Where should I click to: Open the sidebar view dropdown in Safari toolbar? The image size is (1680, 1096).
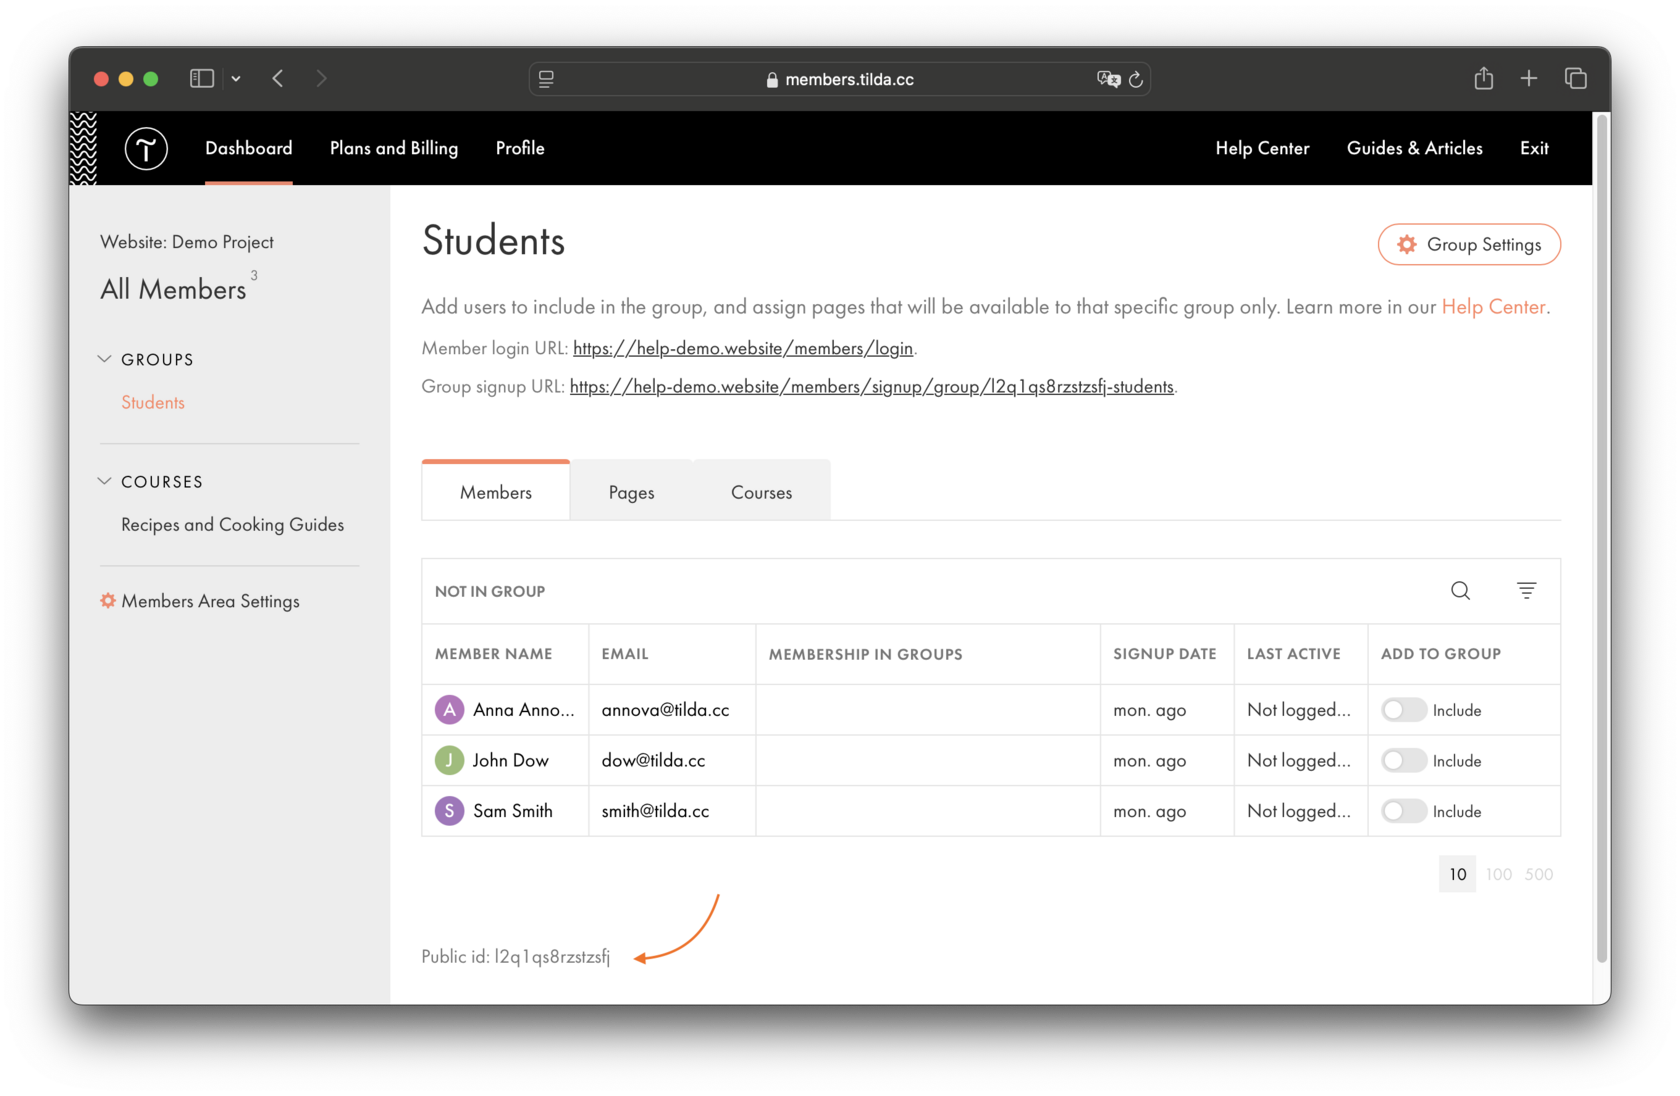pyautogui.click(x=236, y=78)
